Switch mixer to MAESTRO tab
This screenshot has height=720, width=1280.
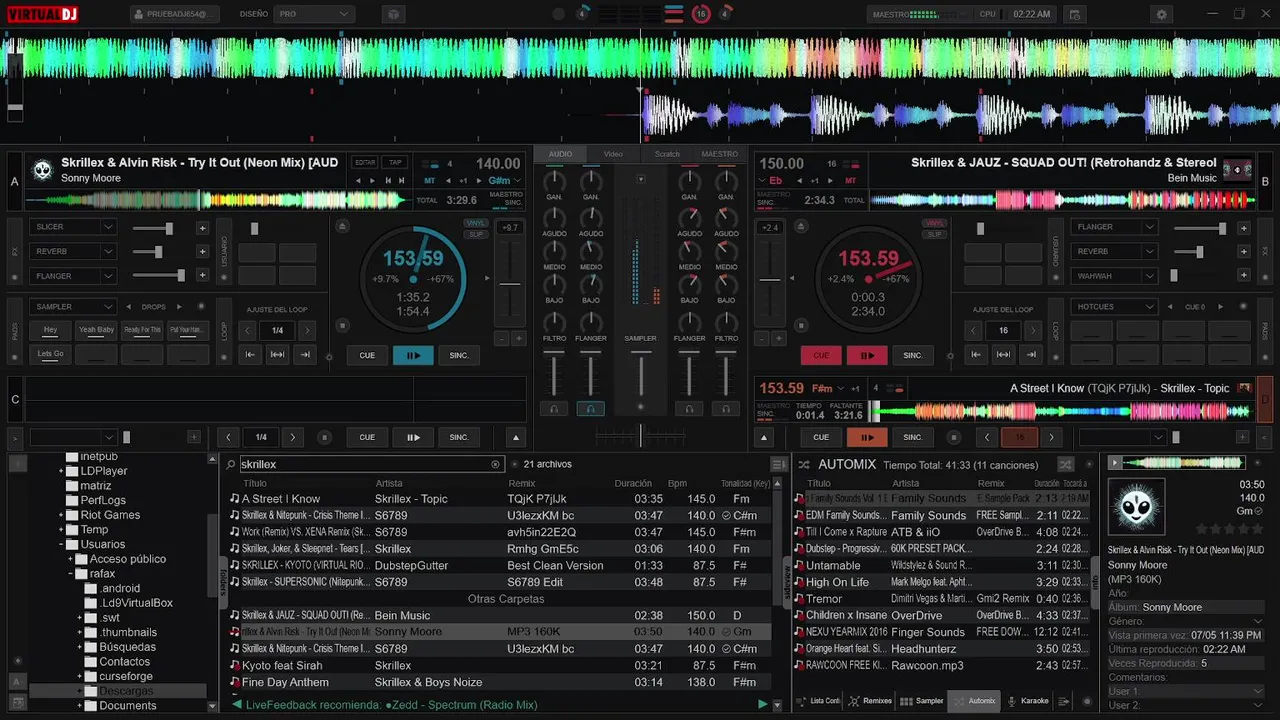(720, 154)
